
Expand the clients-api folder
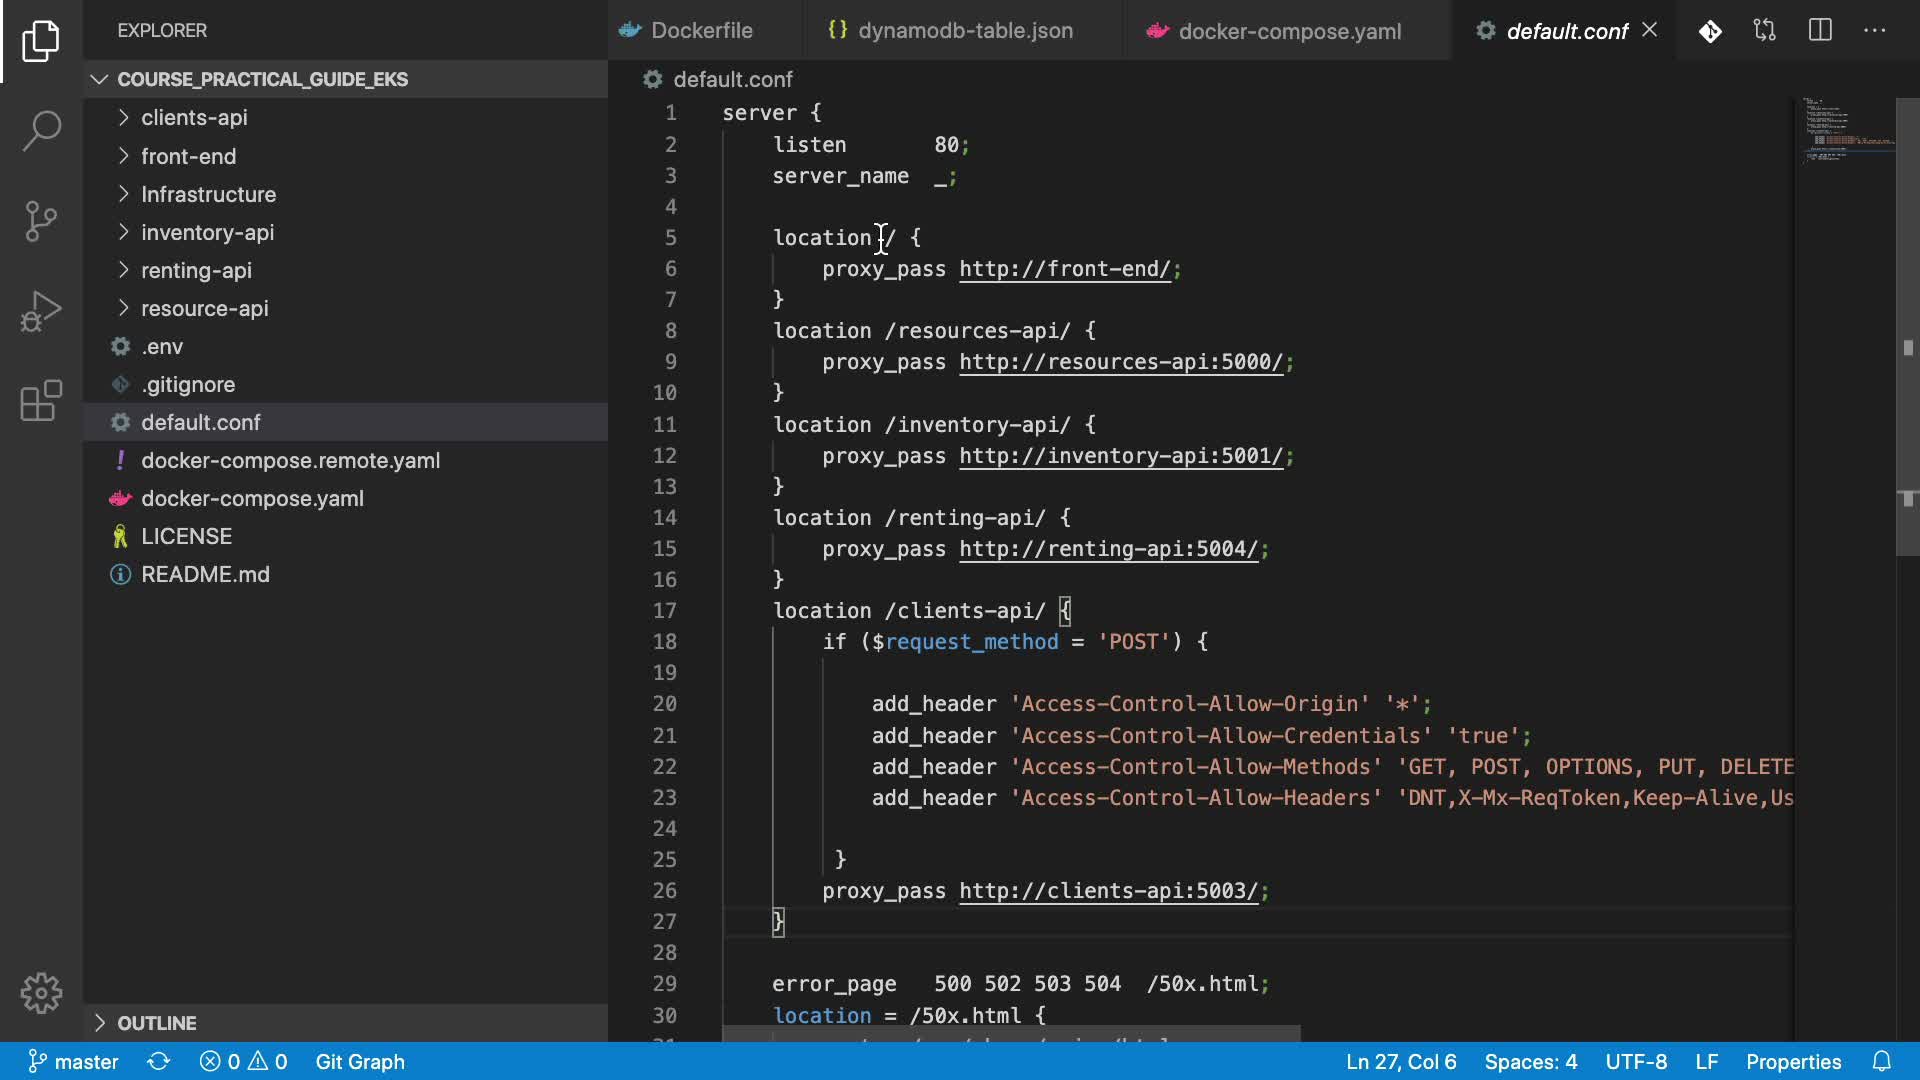point(194,118)
